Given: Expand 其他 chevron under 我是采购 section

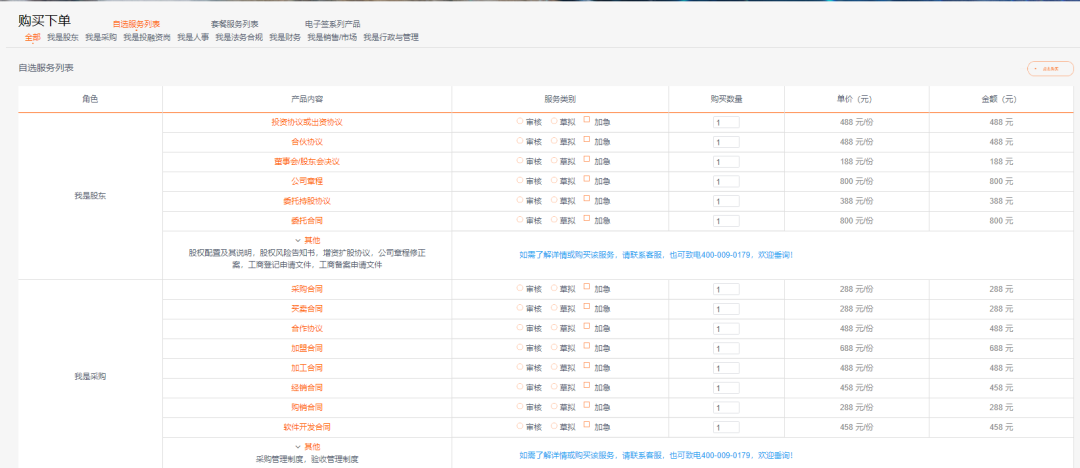Looking at the screenshot, I should pyautogui.click(x=298, y=446).
